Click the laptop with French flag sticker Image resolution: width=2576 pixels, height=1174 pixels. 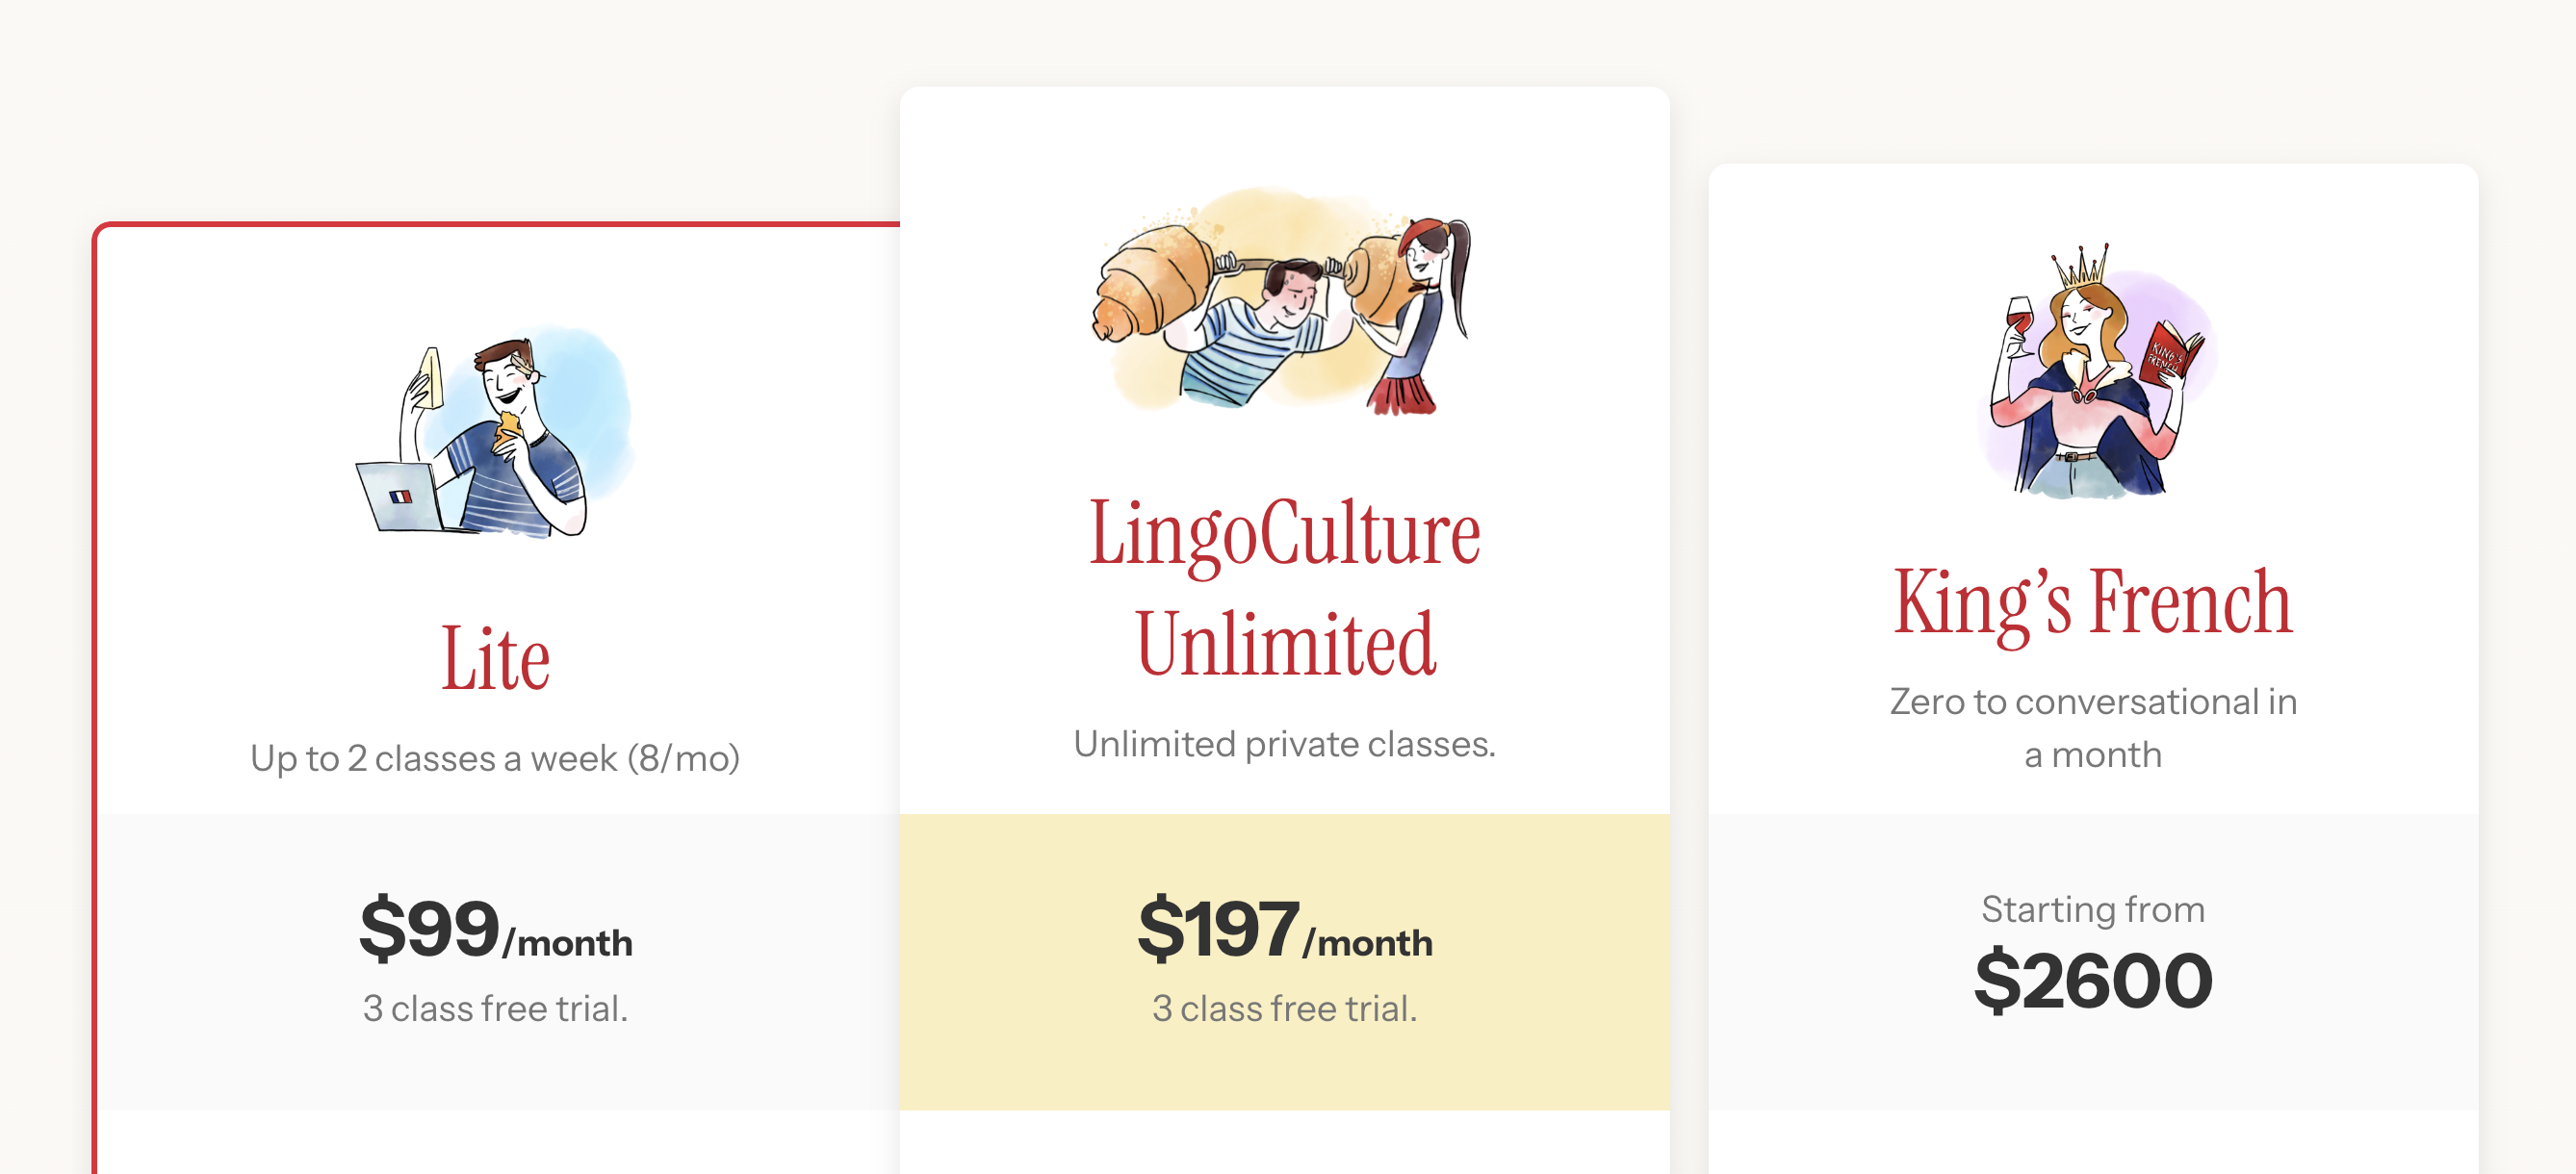point(400,496)
